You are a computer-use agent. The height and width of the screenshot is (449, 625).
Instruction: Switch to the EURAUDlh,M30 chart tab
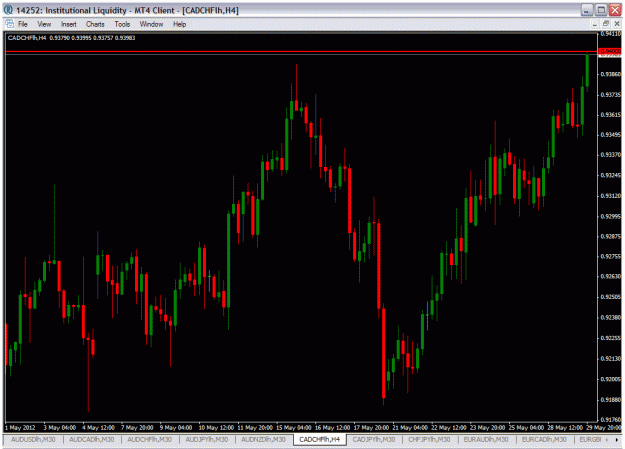(x=486, y=439)
